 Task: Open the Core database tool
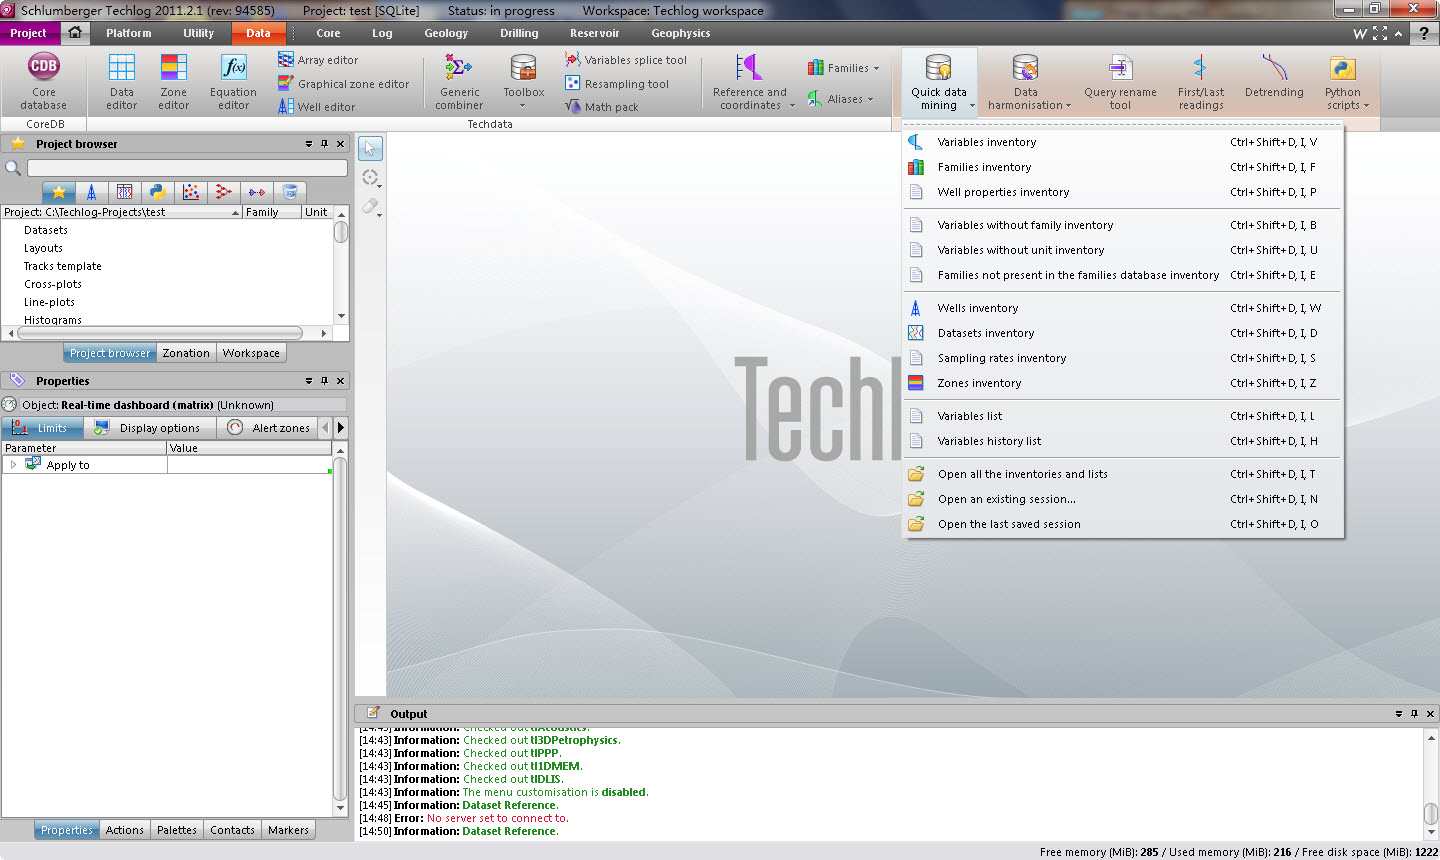coord(43,82)
